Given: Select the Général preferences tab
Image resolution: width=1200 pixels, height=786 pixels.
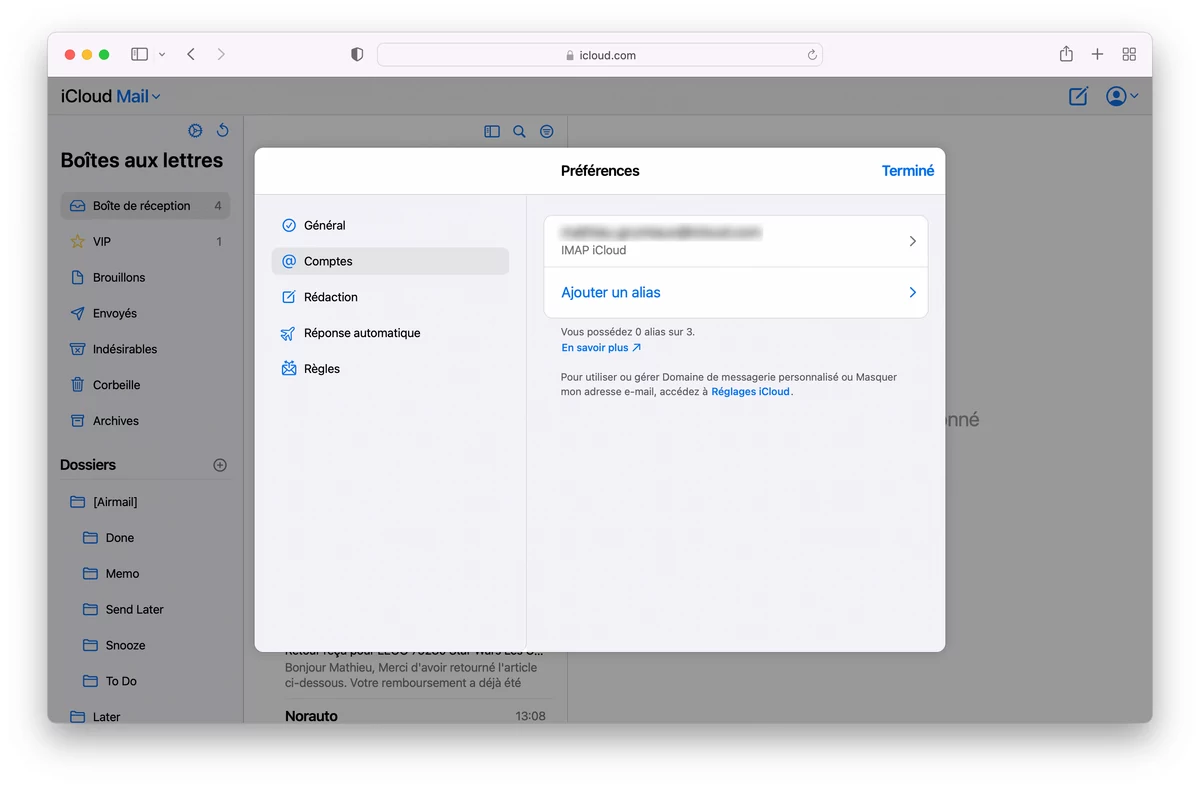Looking at the screenshot, I should tap(390, 226).
